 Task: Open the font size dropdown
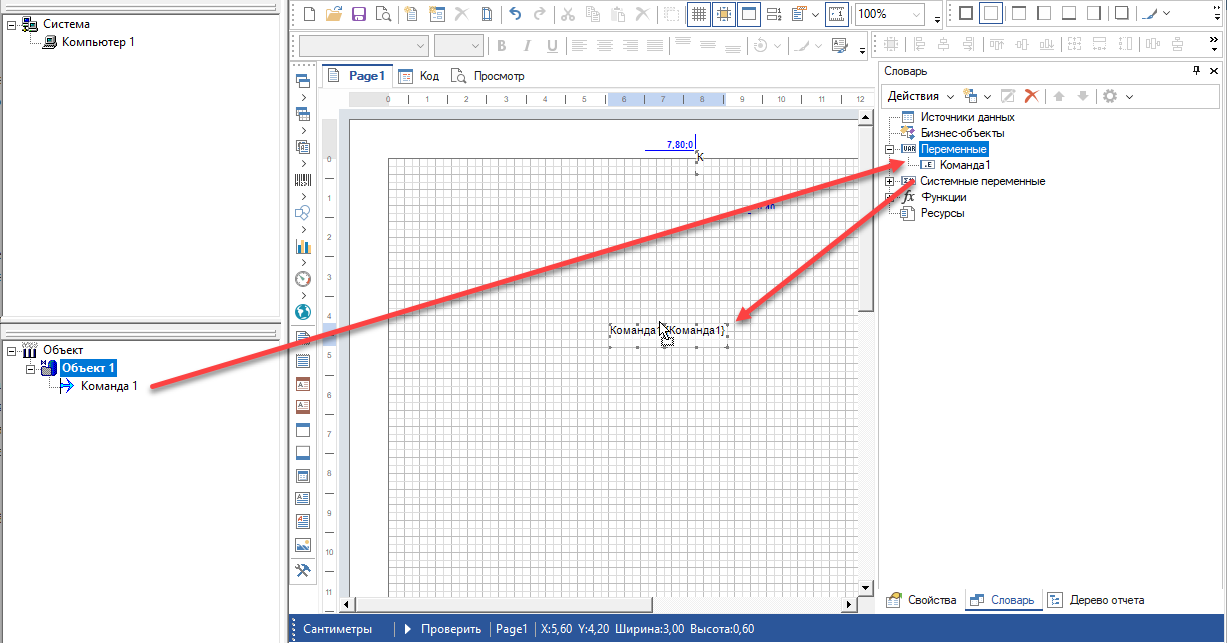pos(474,45)
